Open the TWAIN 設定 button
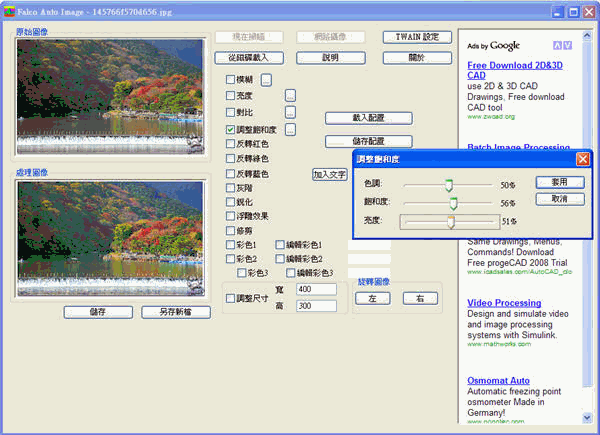600x435 pixels. [x=417, y=37]
